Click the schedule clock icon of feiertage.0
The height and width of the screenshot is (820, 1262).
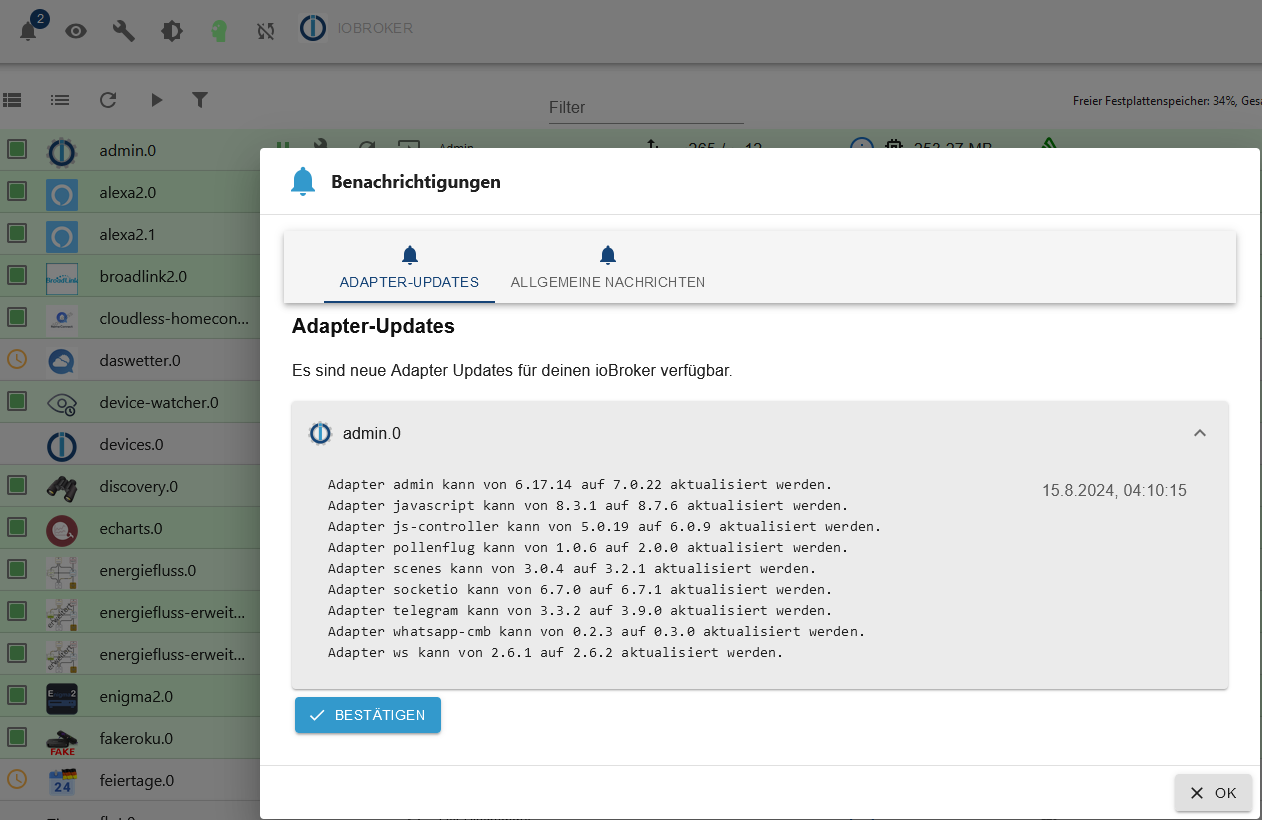pos(17,778)
